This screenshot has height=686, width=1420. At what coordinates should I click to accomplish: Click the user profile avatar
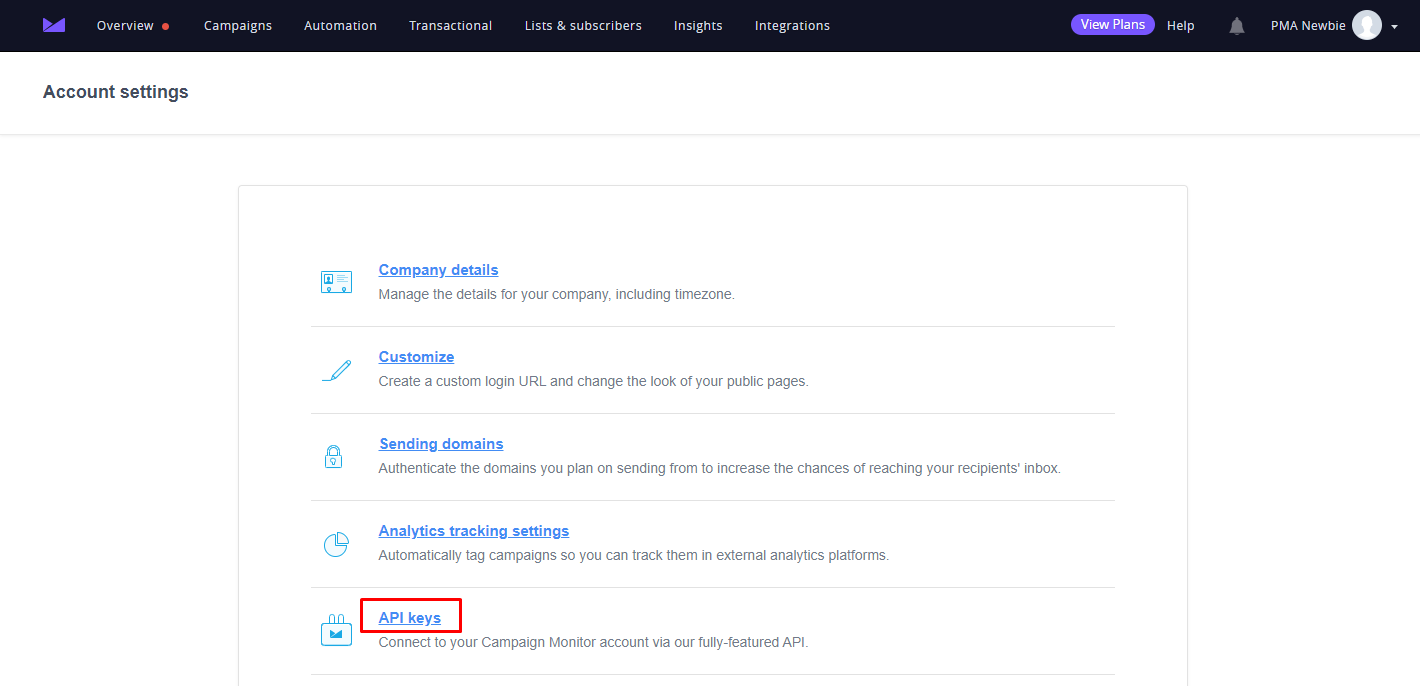pos(1366,25)
